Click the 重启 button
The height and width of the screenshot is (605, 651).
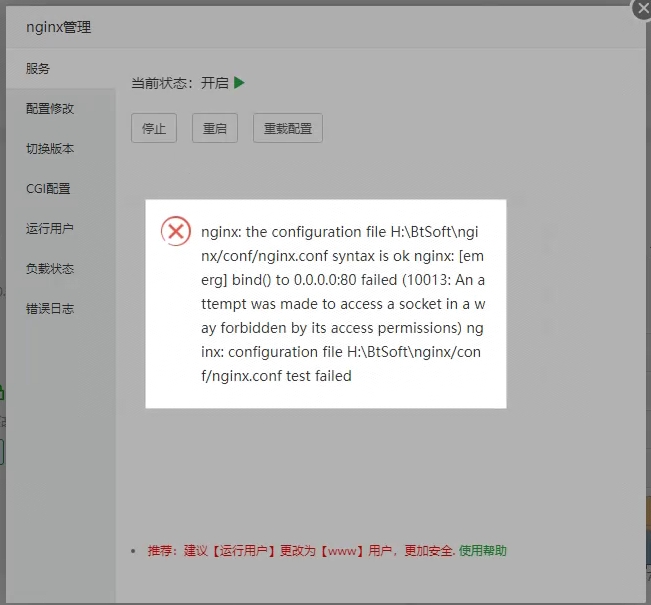coord(215,128)
